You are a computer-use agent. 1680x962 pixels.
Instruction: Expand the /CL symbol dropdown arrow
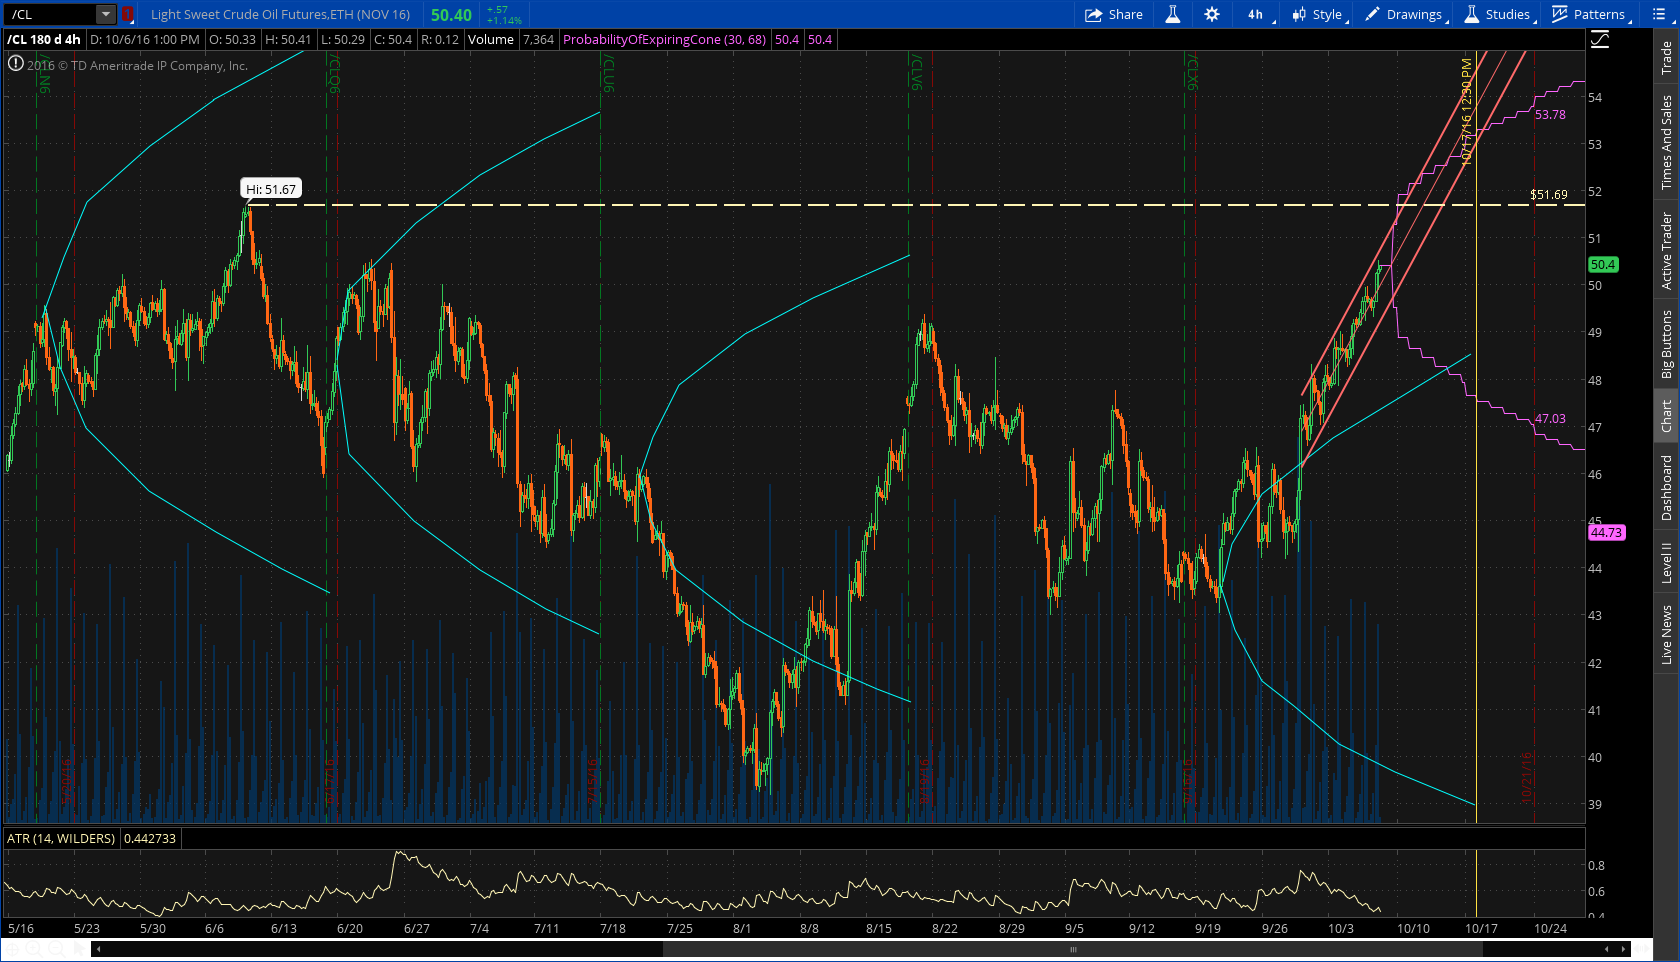[x=106, y=14]
